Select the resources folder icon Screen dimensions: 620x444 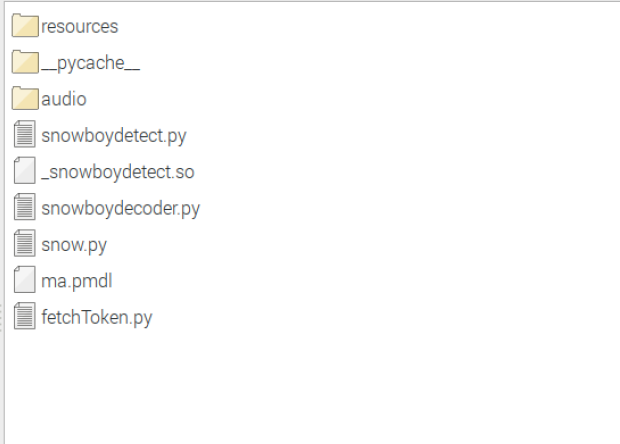click(25, 26)
